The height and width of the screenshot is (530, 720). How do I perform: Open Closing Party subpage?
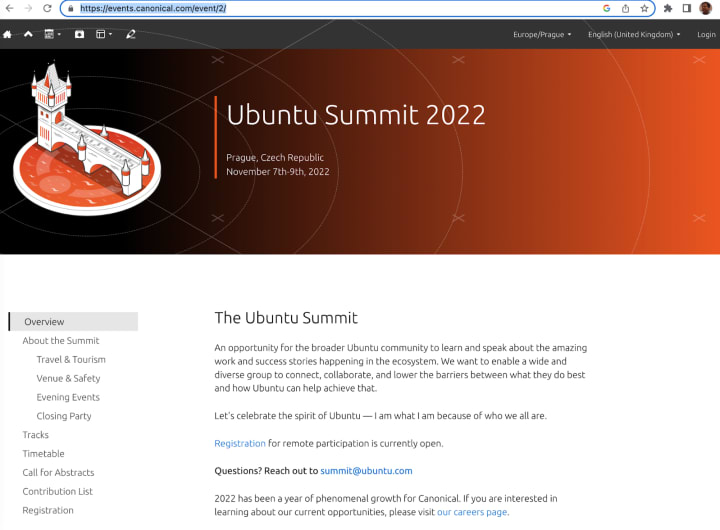64,416
